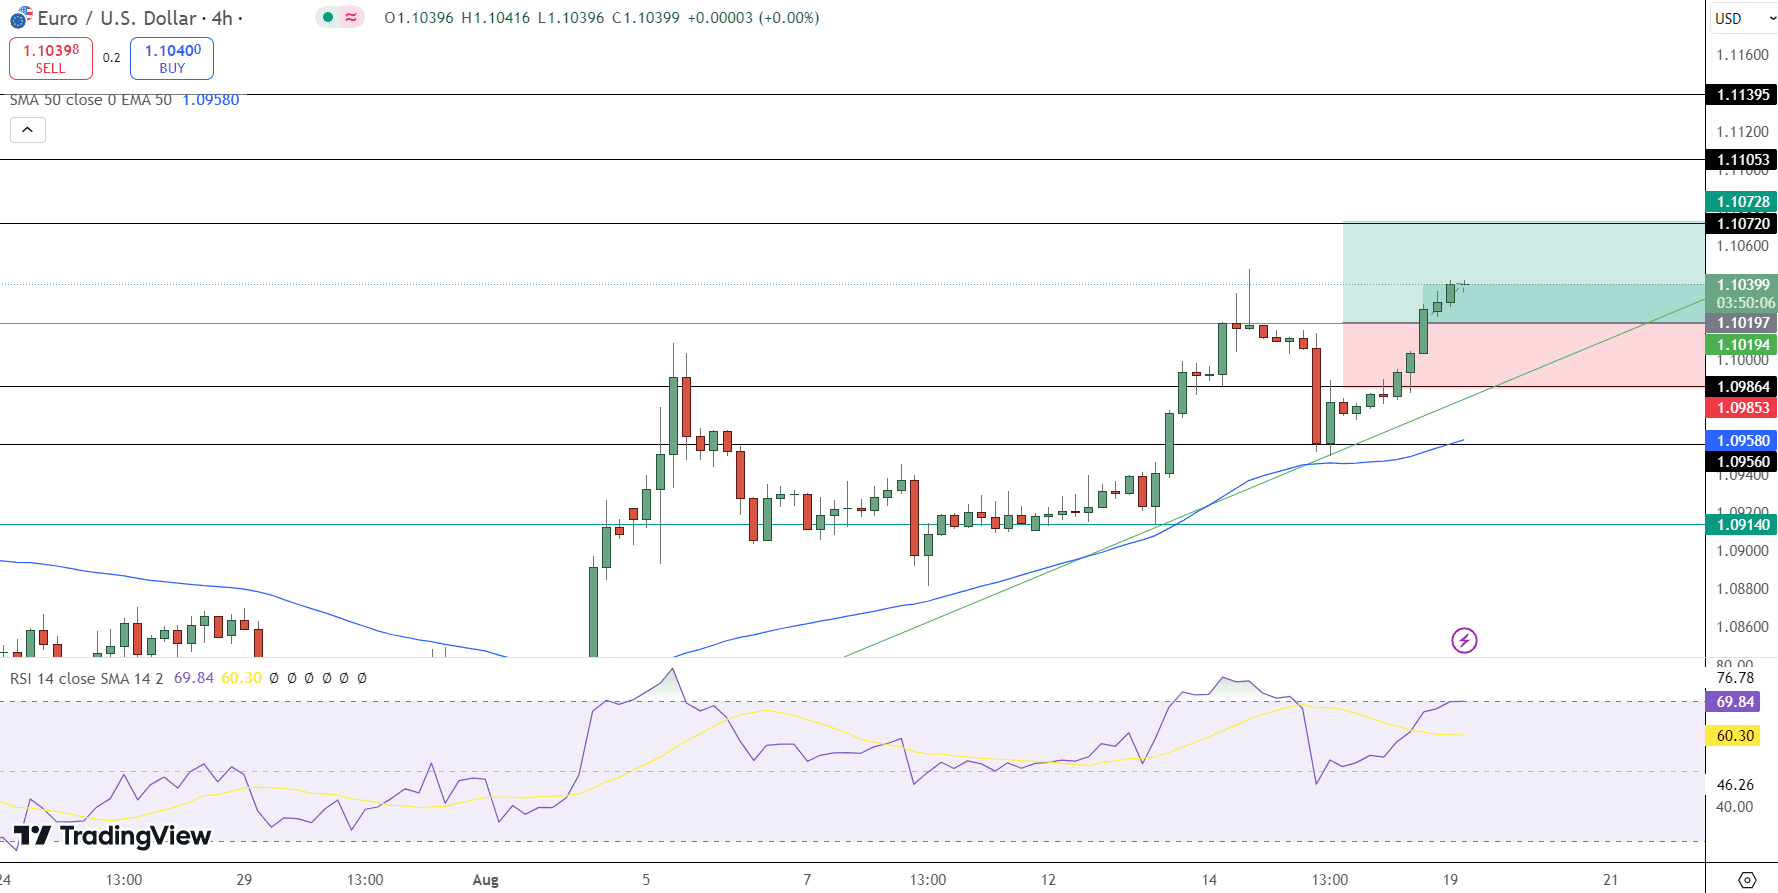Click the 14 date label on the time axis
The image size is (1778, 893).
pos(1209,880)
